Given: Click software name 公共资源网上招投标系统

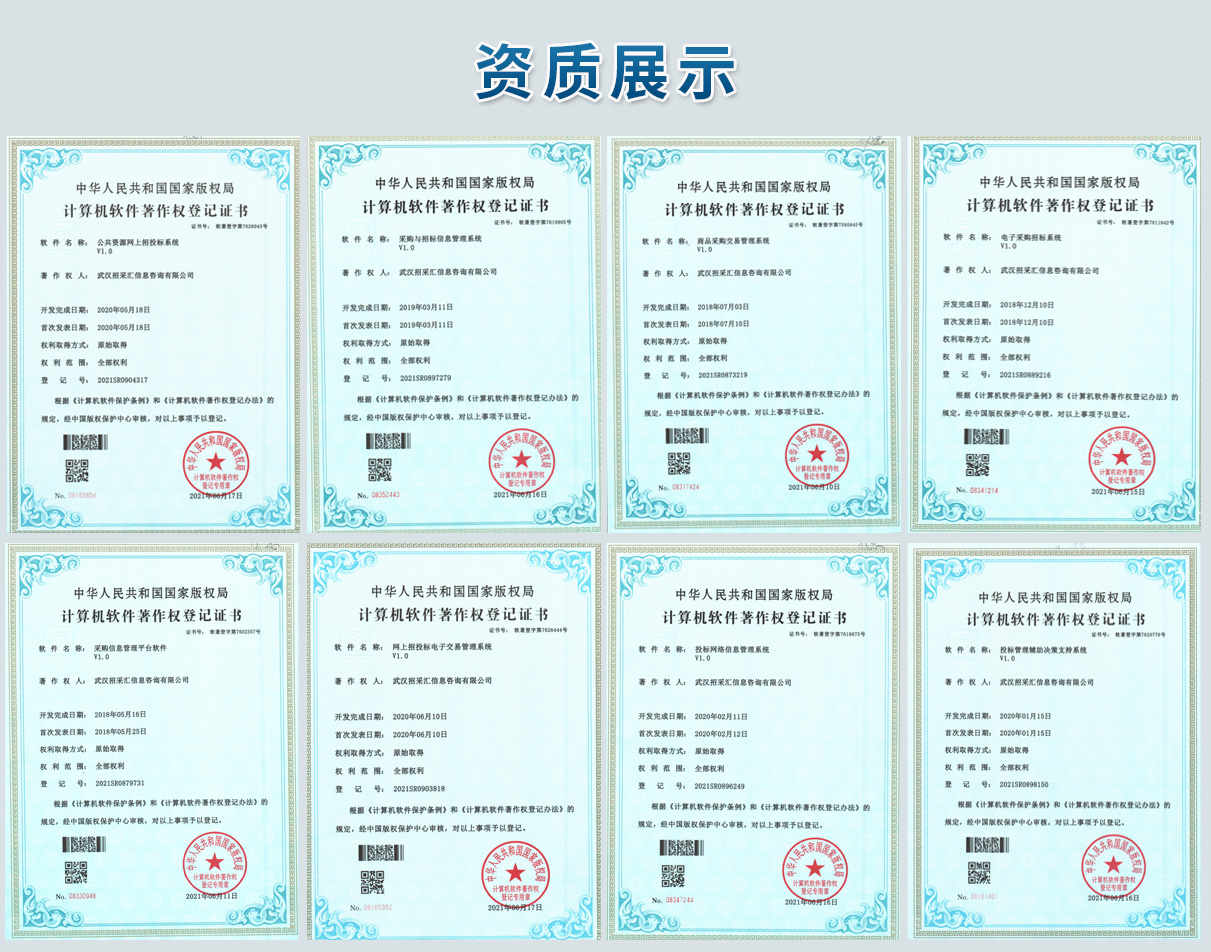Looking at the screenshot, I should tap(138, 243).
